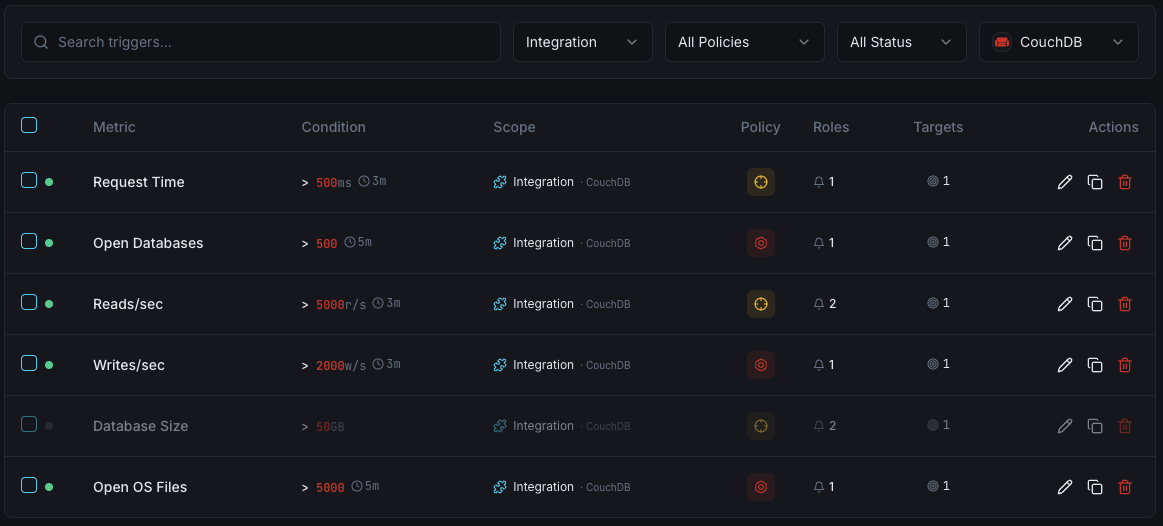Click the Request Time metric name
This screenshot has width=1163, height=526.
139,182
